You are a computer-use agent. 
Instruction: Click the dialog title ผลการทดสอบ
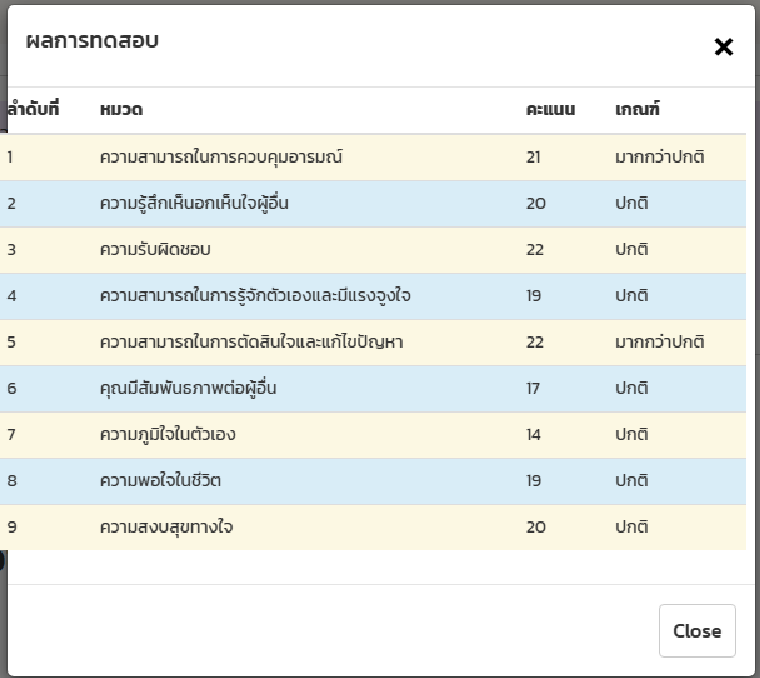(92, 41)
